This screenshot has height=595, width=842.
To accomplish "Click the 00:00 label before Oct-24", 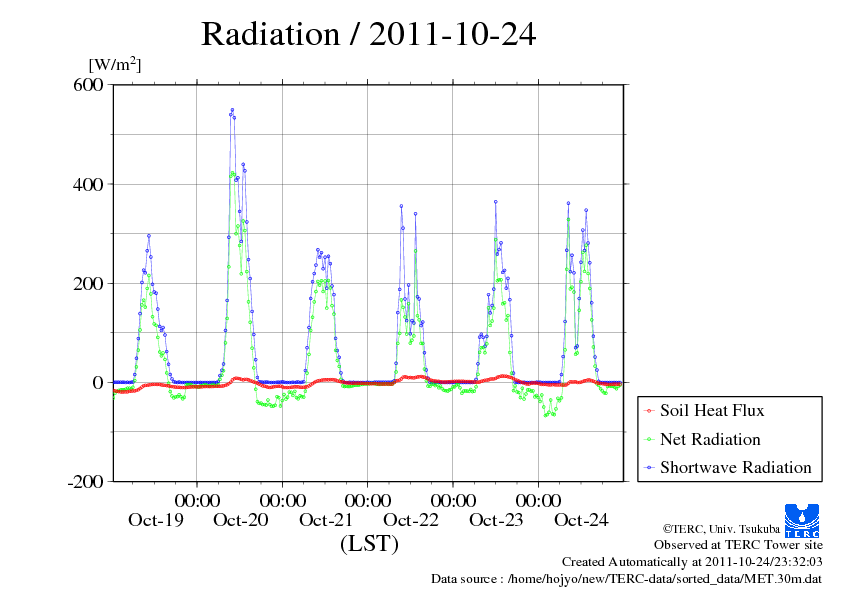I will pos(538,501).
